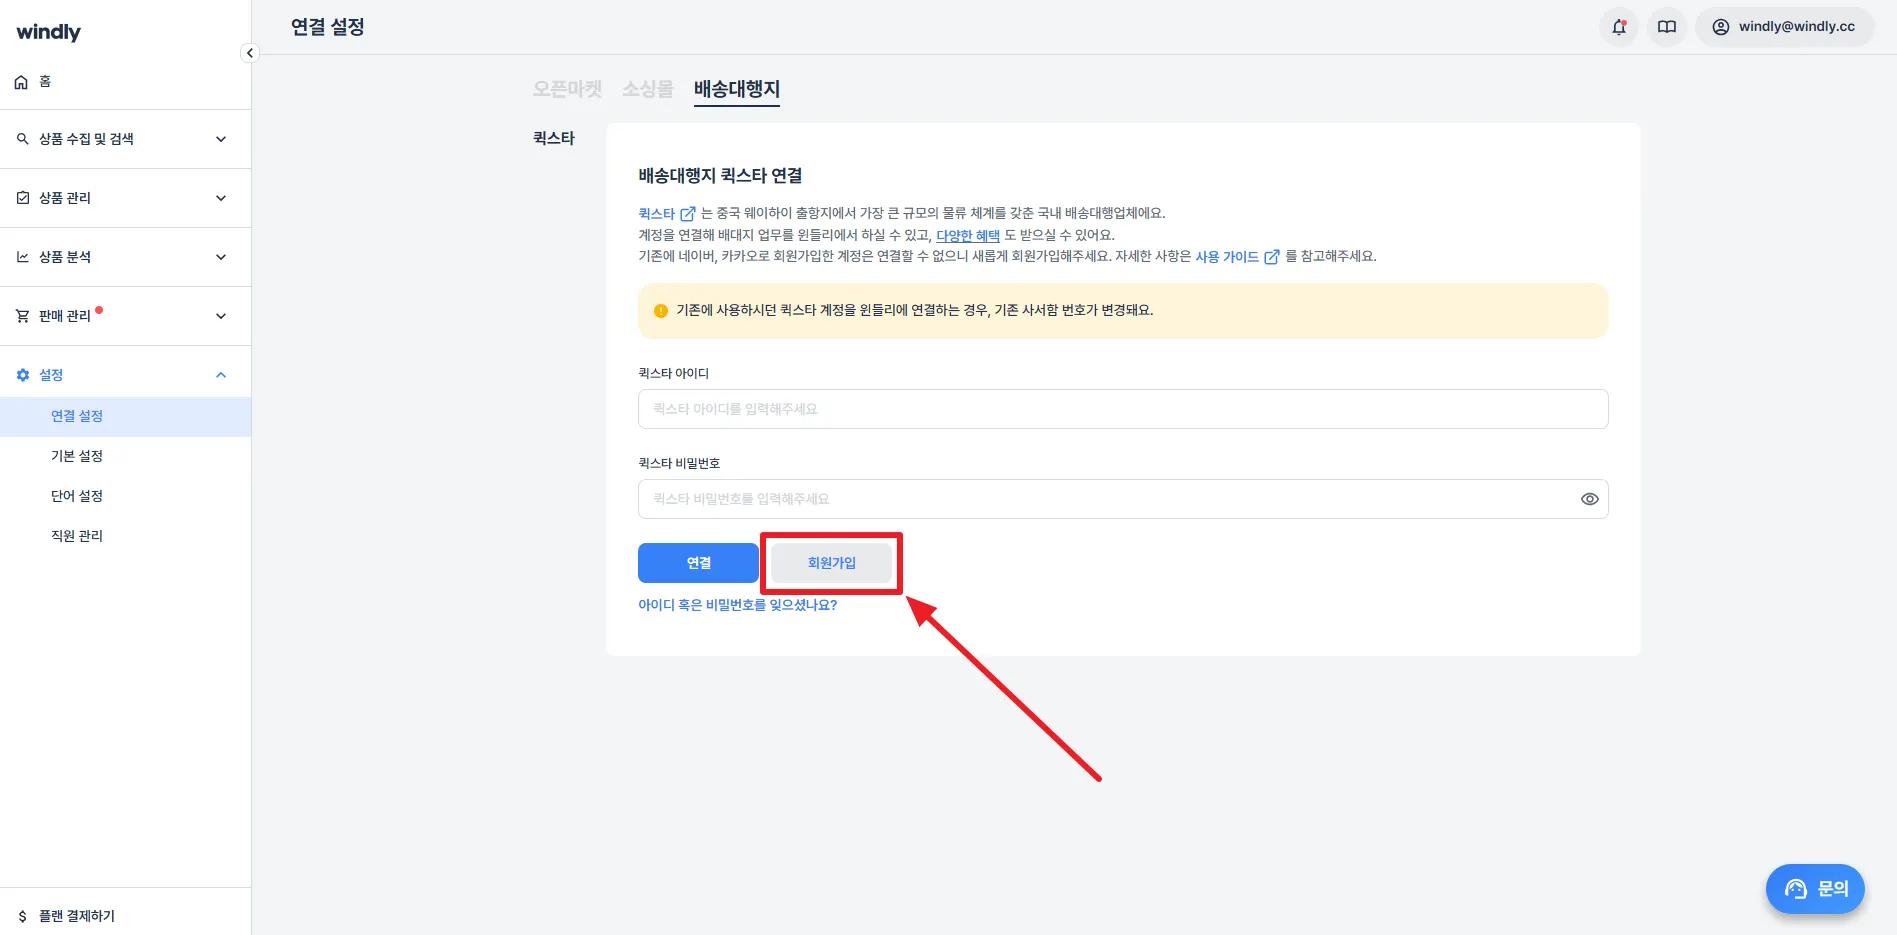Click the home icon in sidebar
Image resolution: width=1897 pixels, height=935 pixels.
click(21, 82)
